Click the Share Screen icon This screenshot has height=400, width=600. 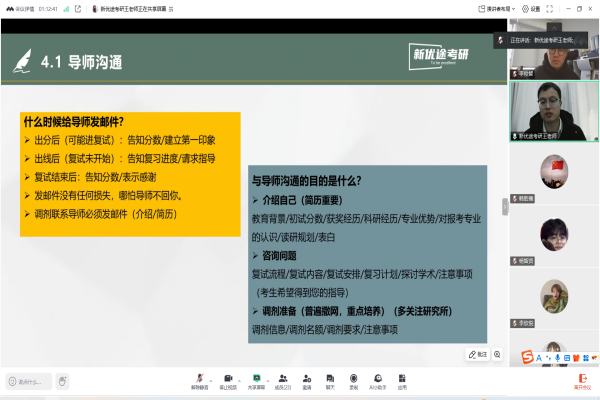pyautogui.click(x=256, y=378)
